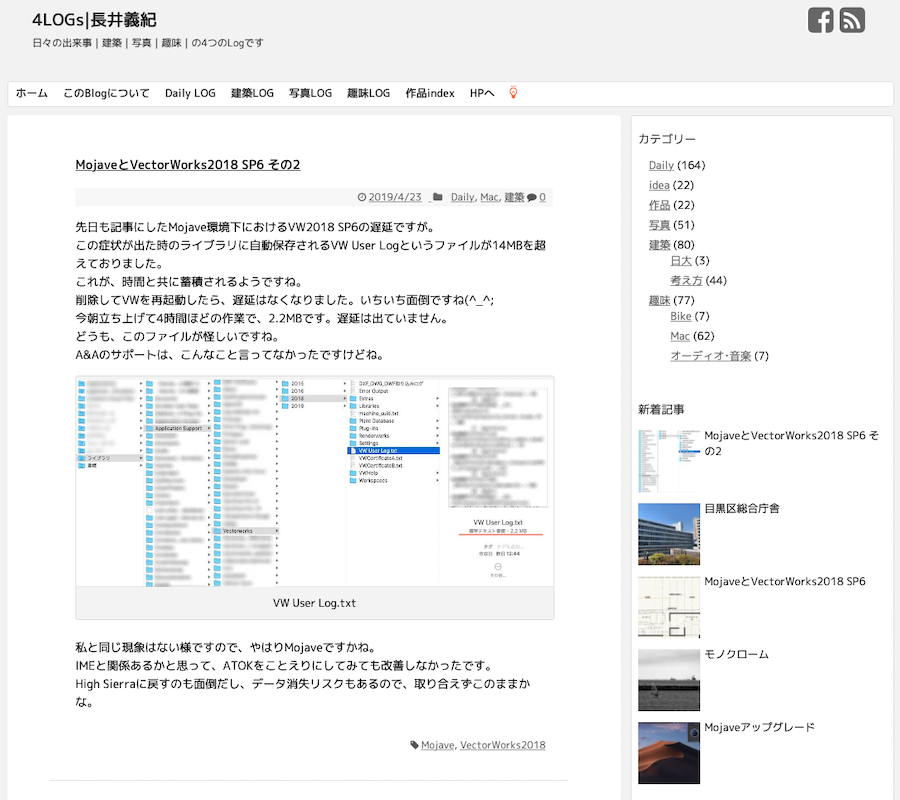900x800 pixels.
Task: Open thumbnail of MojaveとVectorWorks2018 SP6 その2 recent post
Action: click(669, 461)
